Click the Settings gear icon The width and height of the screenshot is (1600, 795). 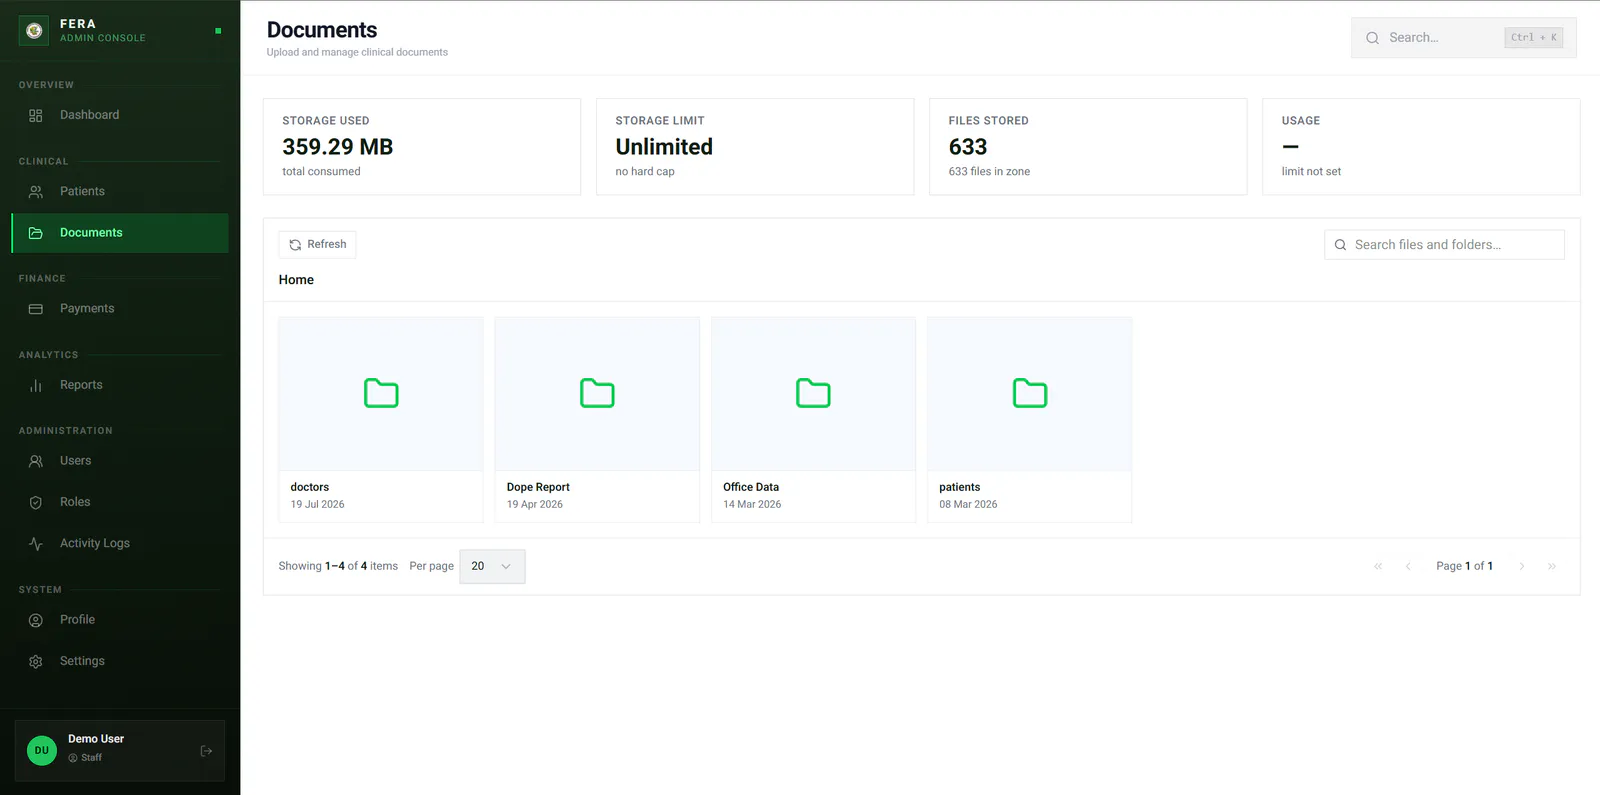click(x=36, y=662)
